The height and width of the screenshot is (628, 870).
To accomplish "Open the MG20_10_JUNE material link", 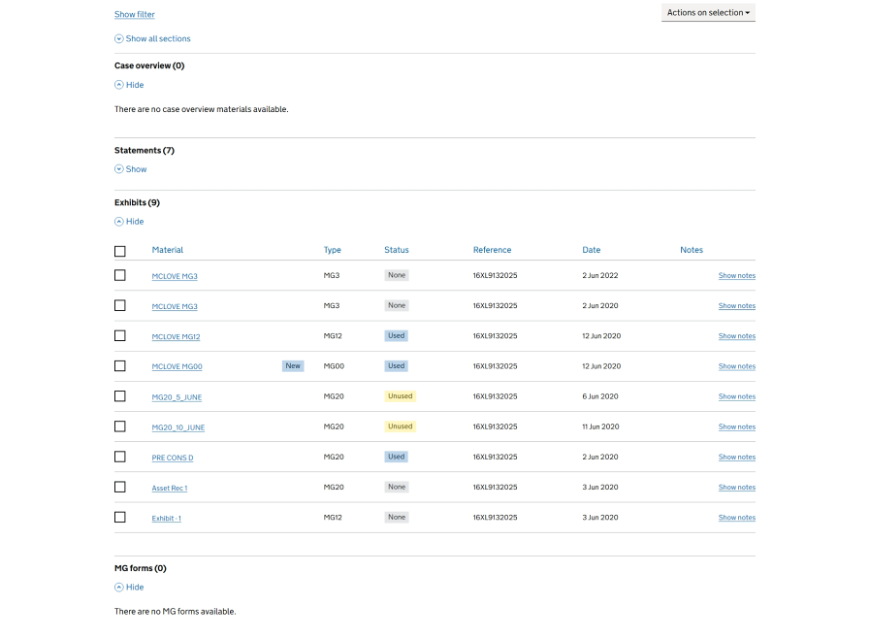I will (178, 427).
